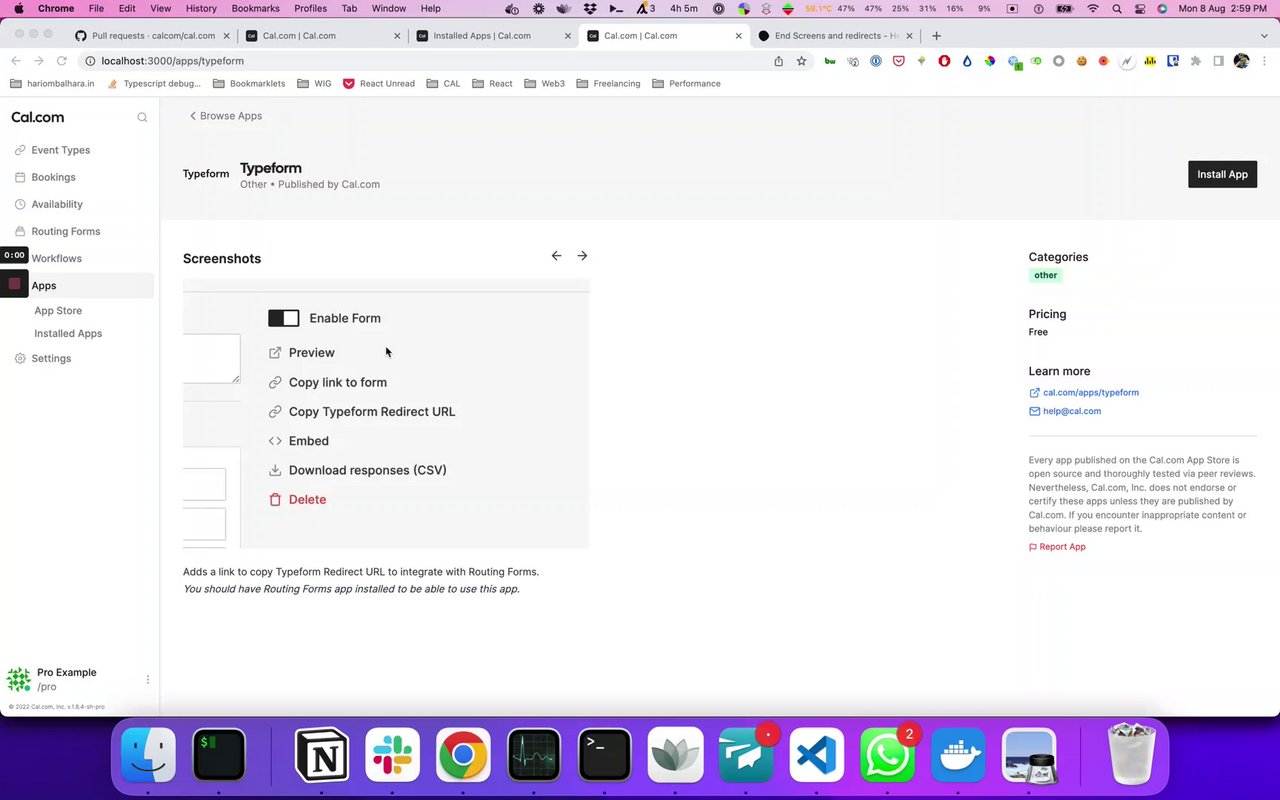Click the Pro Example profile avatar
The image size is (1280, 800).
coord(19,680)
